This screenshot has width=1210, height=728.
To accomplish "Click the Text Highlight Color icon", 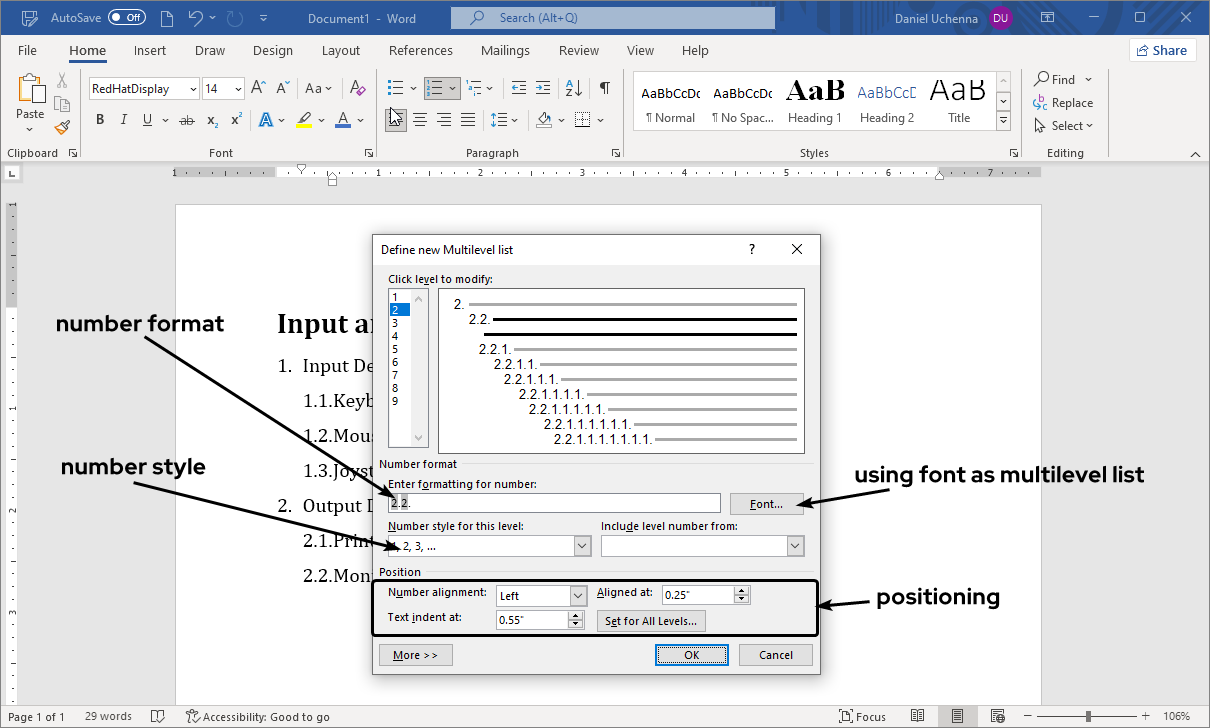I will coord(304,120).
